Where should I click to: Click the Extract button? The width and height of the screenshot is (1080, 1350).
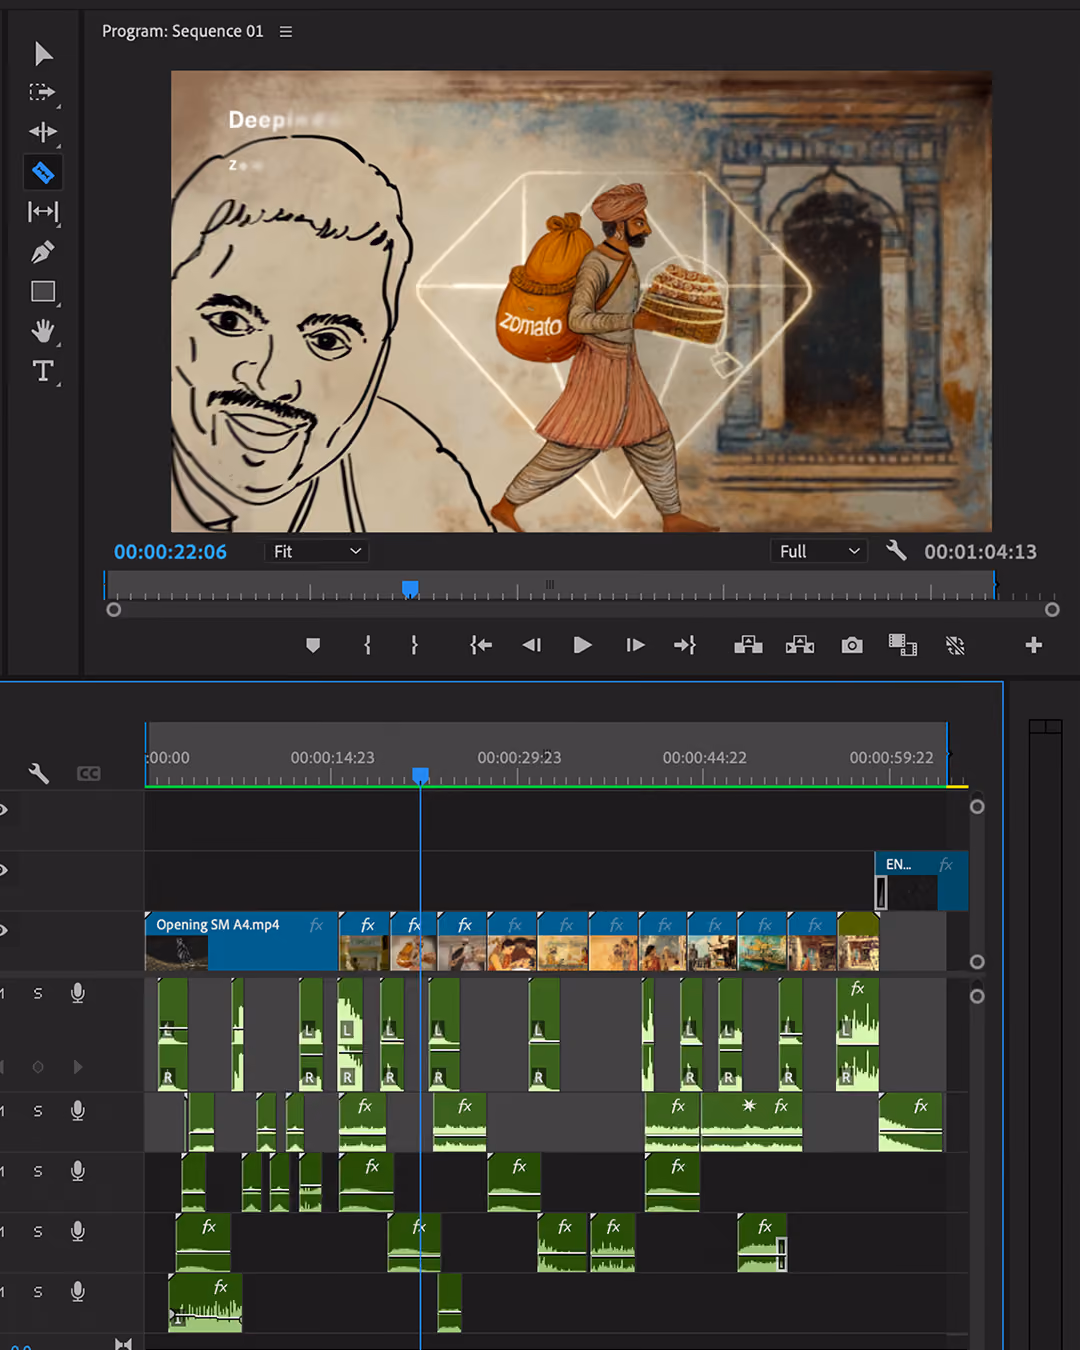[x=800, y=646]
